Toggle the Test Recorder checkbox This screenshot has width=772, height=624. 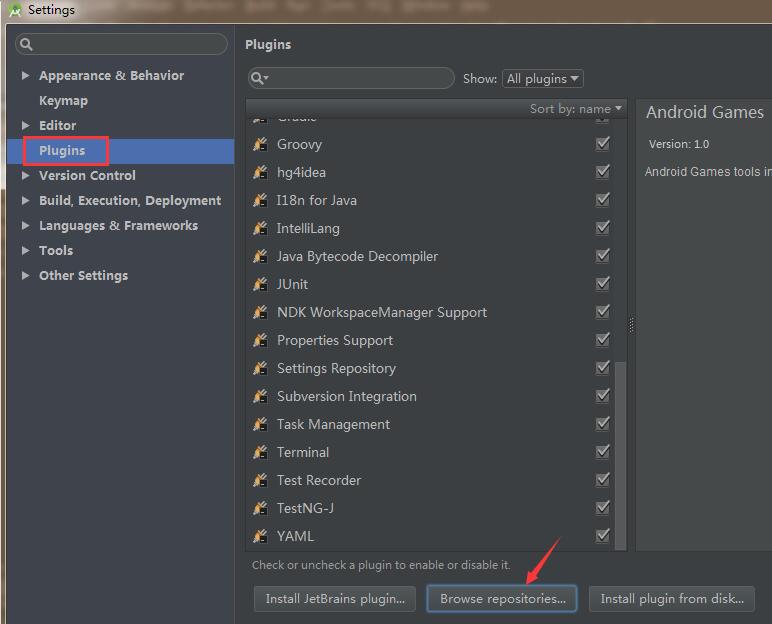click(603, 480)
